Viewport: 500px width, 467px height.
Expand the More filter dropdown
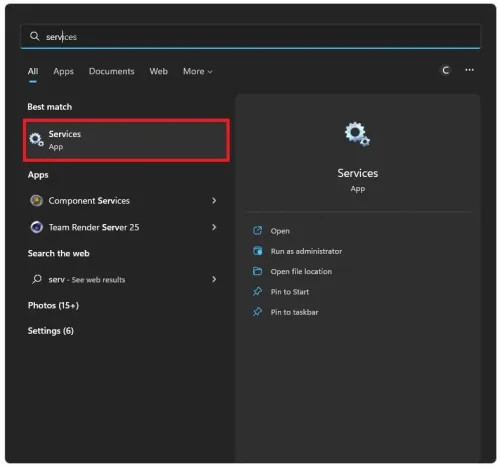pyautogui.click(x=198, y=71)
